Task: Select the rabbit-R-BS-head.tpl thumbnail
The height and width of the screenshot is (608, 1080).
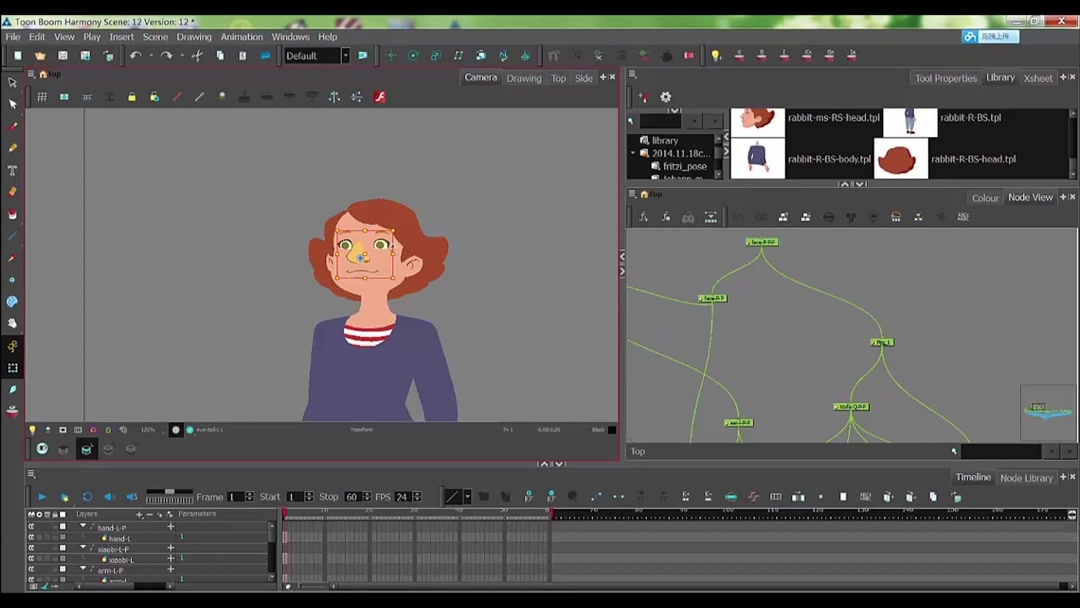Action: click(x=900, y=158)
